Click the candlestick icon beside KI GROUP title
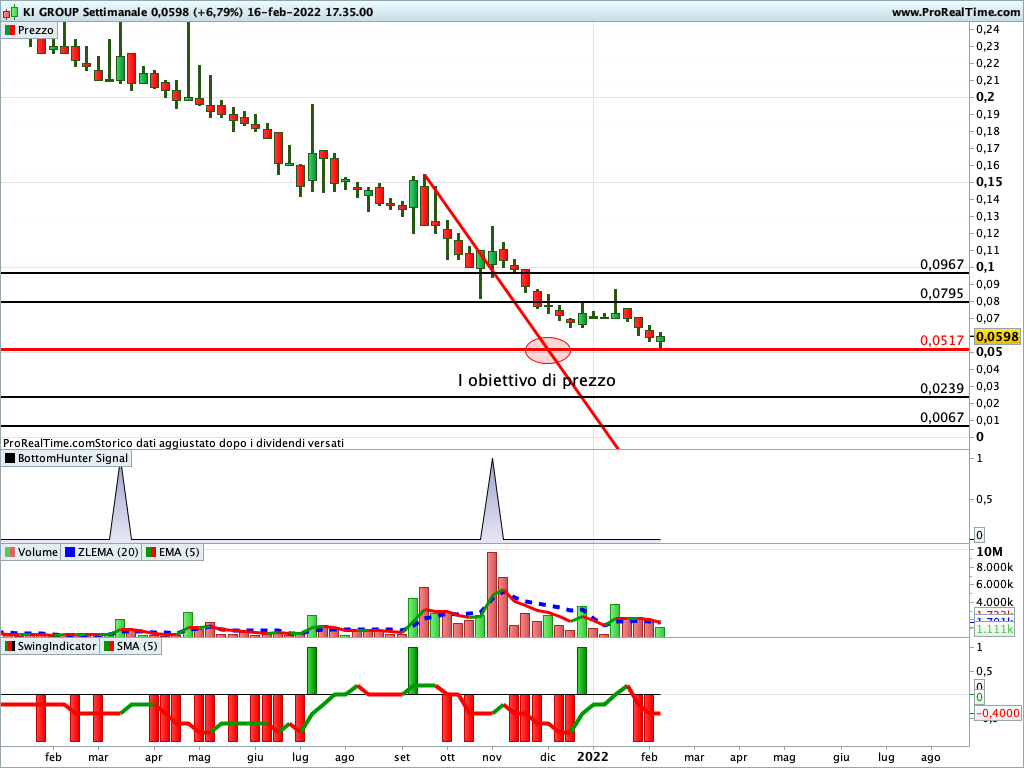The width and height of the screenshot is (1024, 768). pyautogui.click(x=10, y=12)
